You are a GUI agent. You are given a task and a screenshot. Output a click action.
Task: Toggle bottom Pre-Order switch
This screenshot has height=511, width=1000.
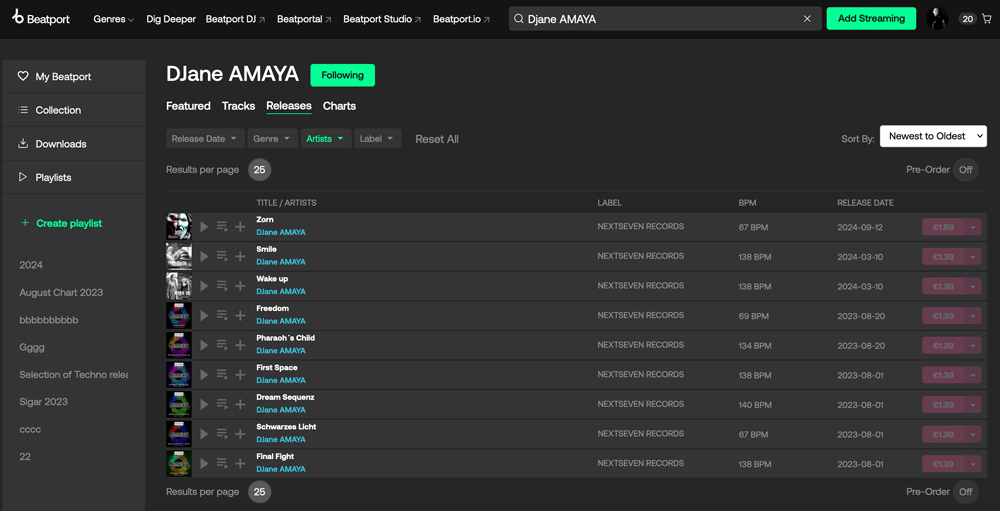[x=966, y=492]
